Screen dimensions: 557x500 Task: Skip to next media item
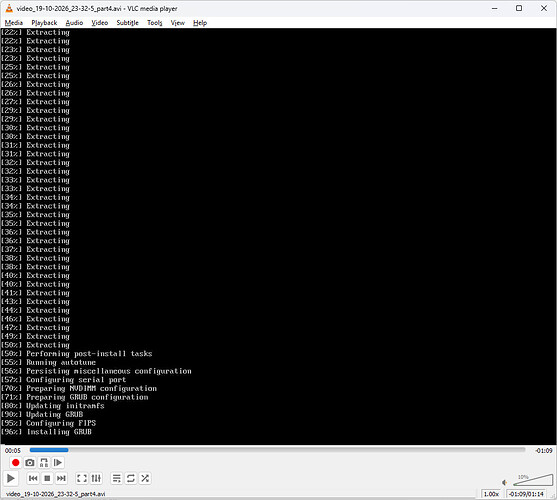coord(61,478)
